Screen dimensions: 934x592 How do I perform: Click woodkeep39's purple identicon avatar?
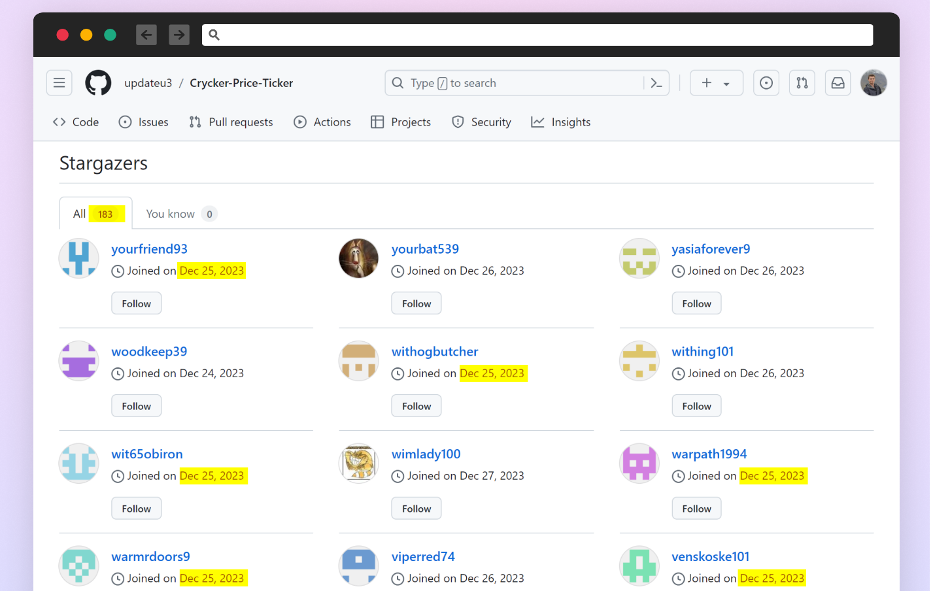(79, 361)
